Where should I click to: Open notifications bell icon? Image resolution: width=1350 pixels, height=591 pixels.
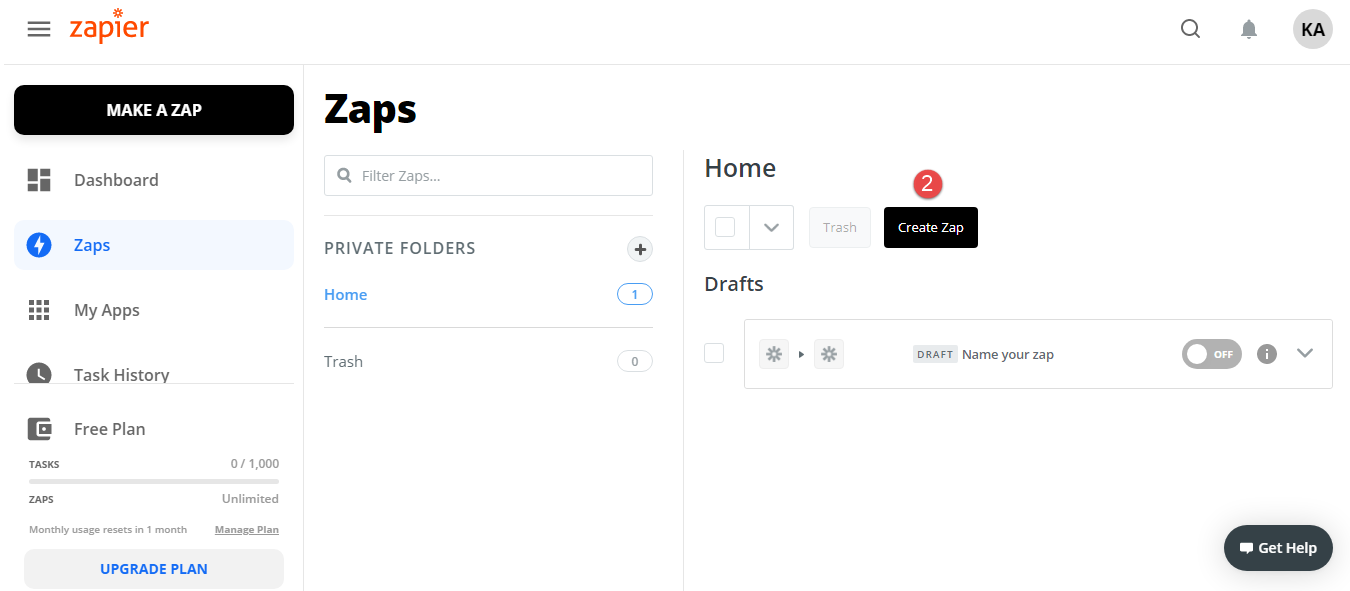click(x=1249, y=29)
